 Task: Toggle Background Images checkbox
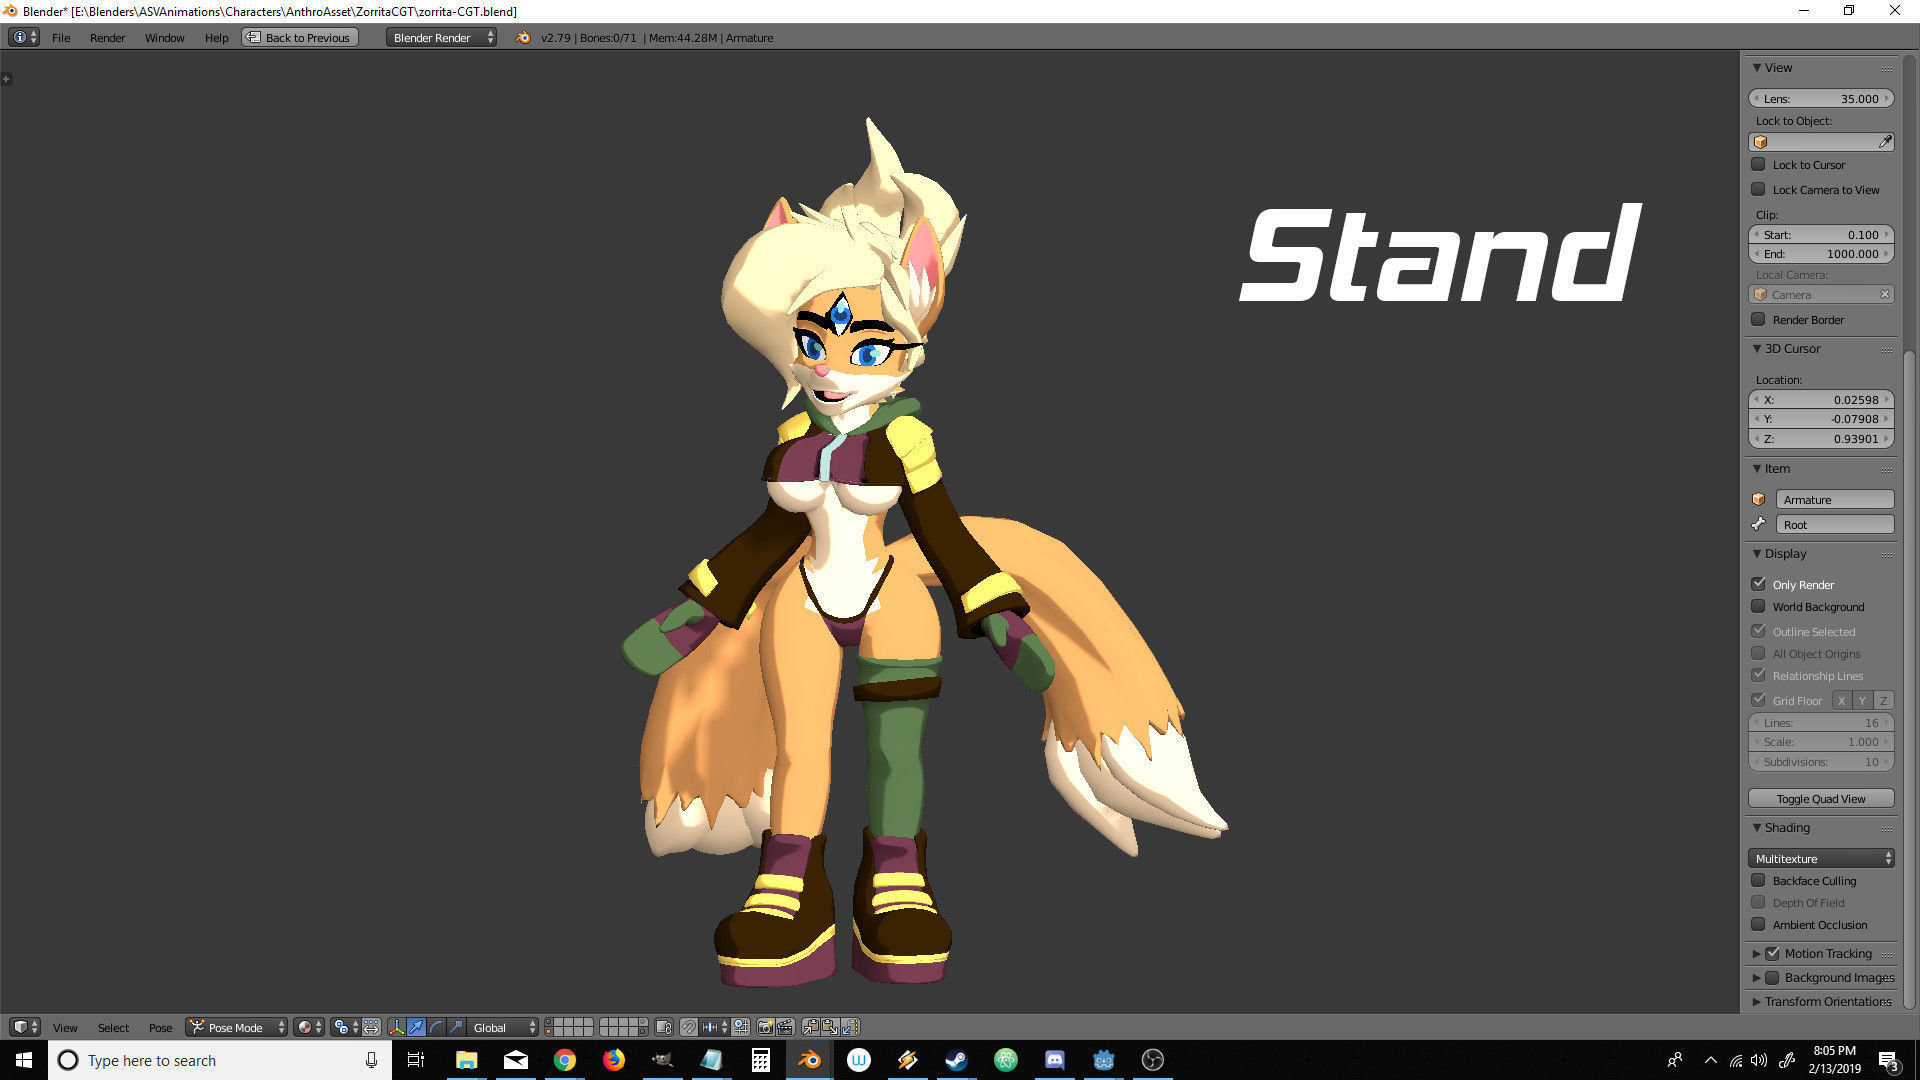point(1772,977)
